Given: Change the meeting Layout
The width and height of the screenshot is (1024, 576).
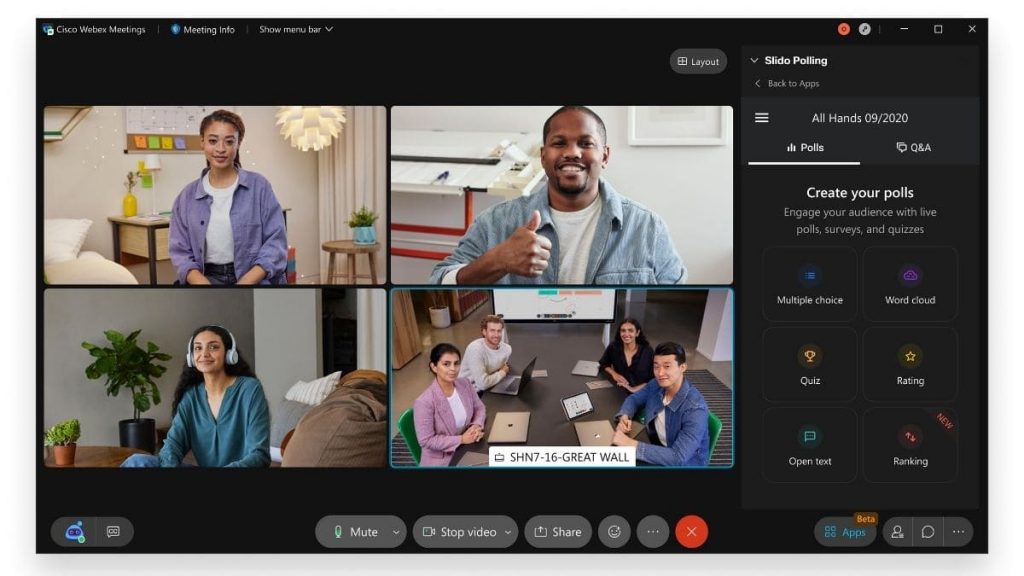Looking at the screenshot, I should (697, 61).
